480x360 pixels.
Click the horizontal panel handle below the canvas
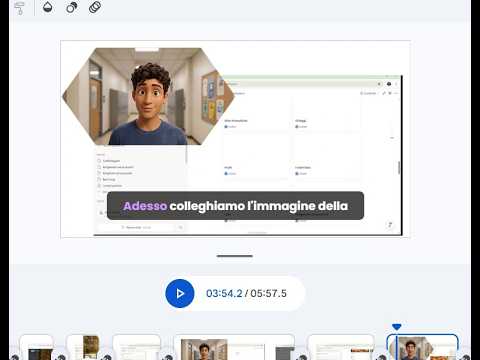(235, 256)
